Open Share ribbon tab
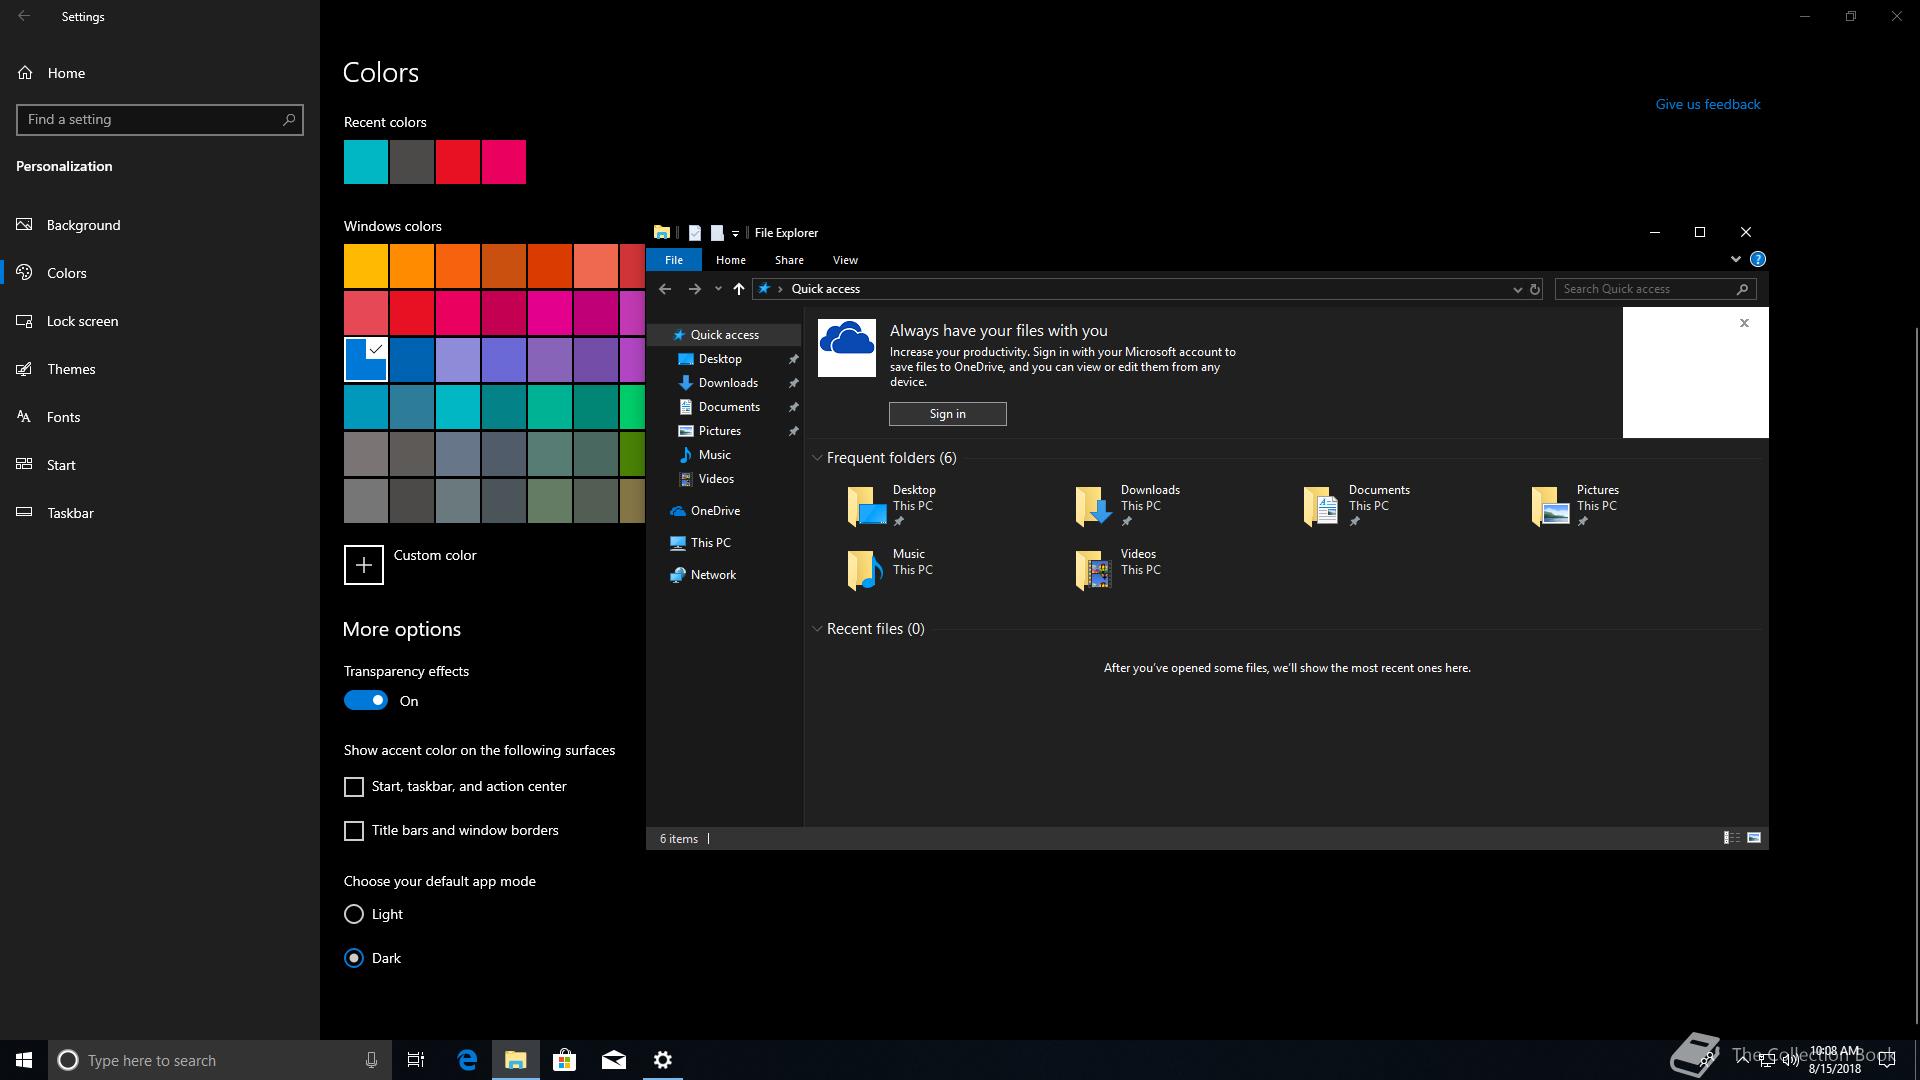1920x1080 pixels. click(x=789, y=260)
